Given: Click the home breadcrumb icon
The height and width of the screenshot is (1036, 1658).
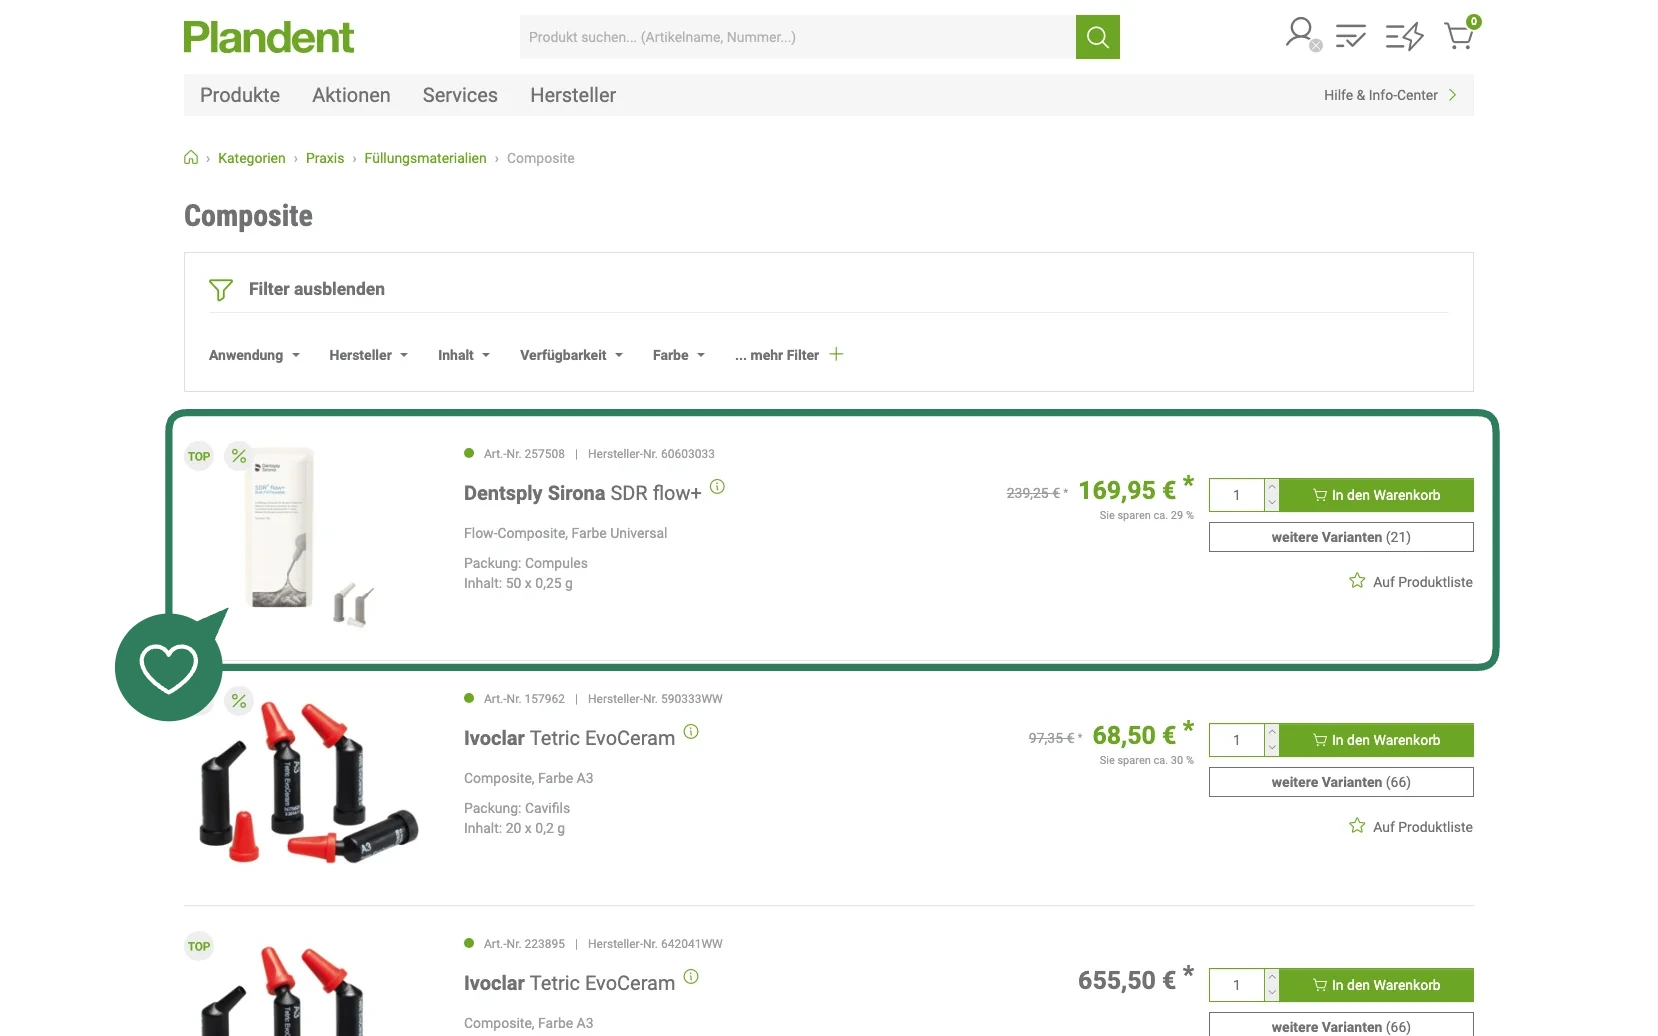Looking at the screenshot, I should tap(191, 158).
